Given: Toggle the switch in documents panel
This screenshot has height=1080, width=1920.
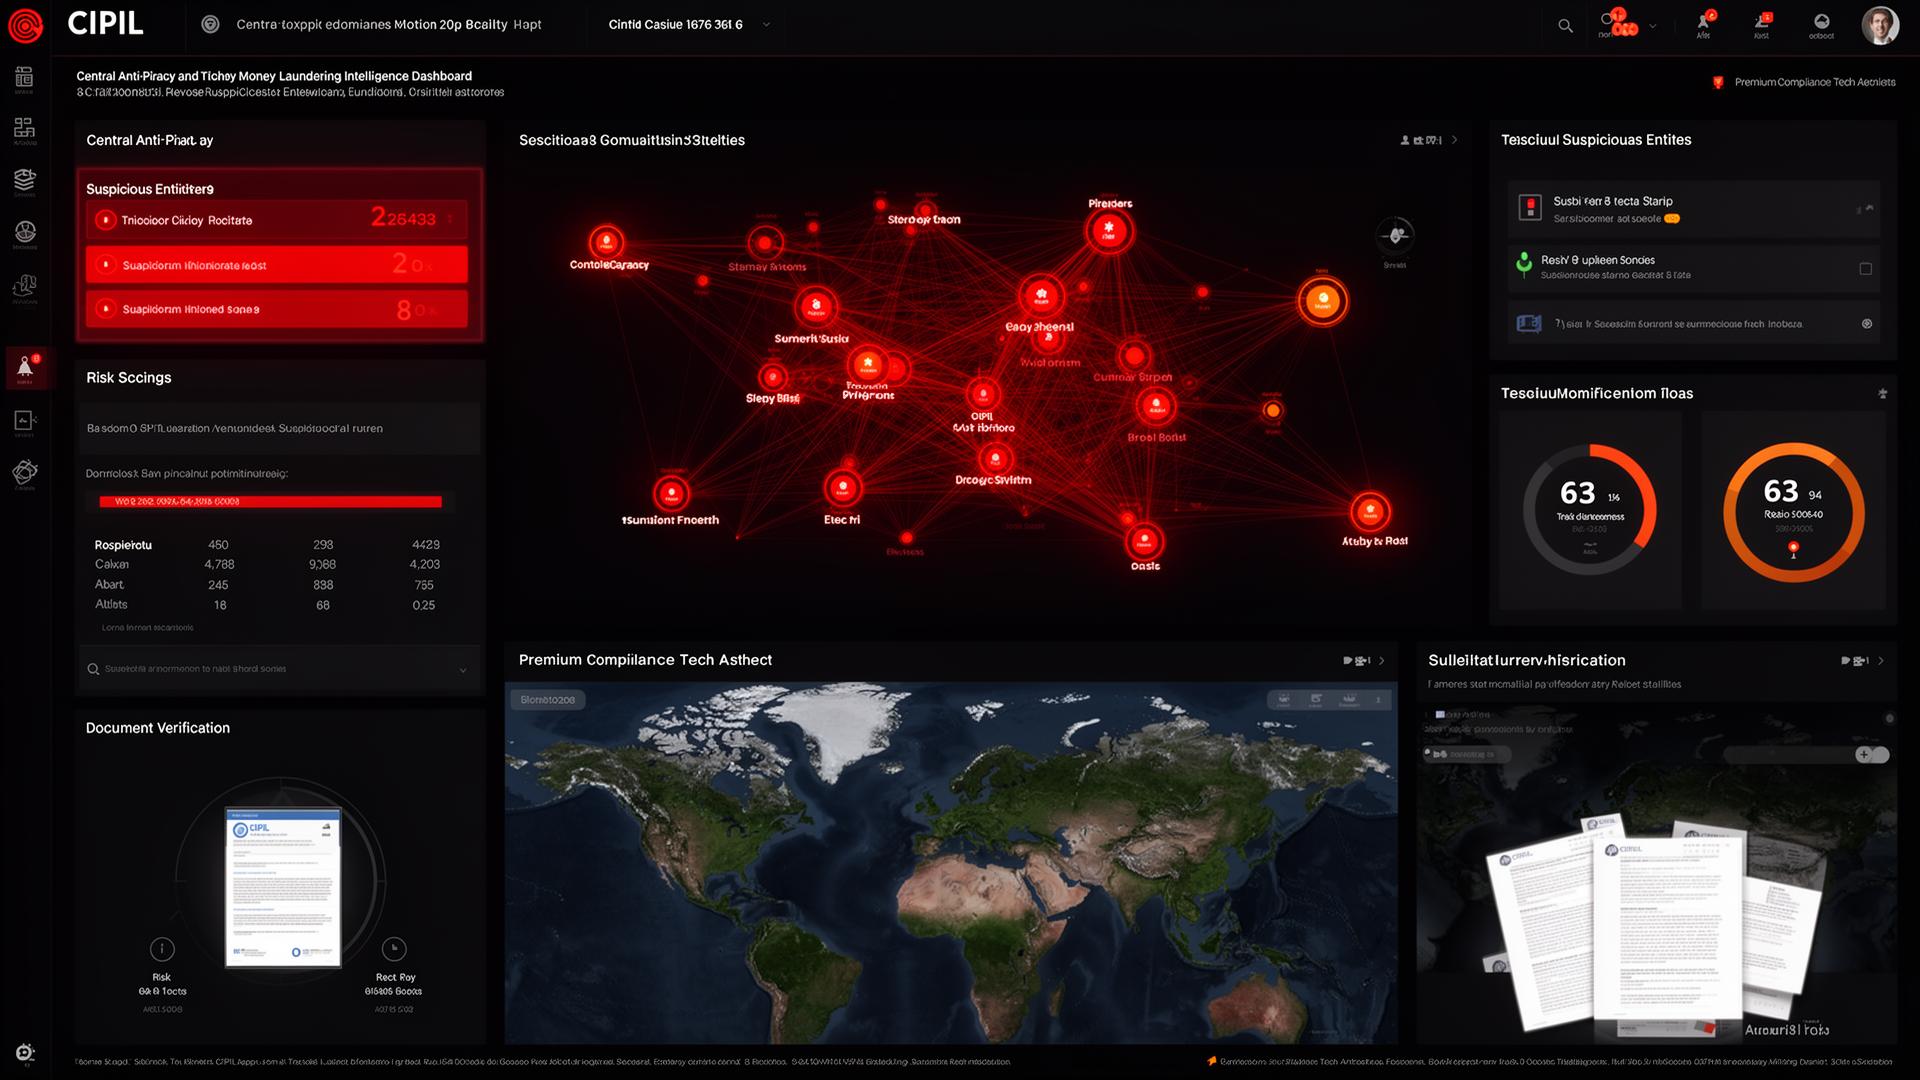Looking at the screenshot, I should [1871, 755].
